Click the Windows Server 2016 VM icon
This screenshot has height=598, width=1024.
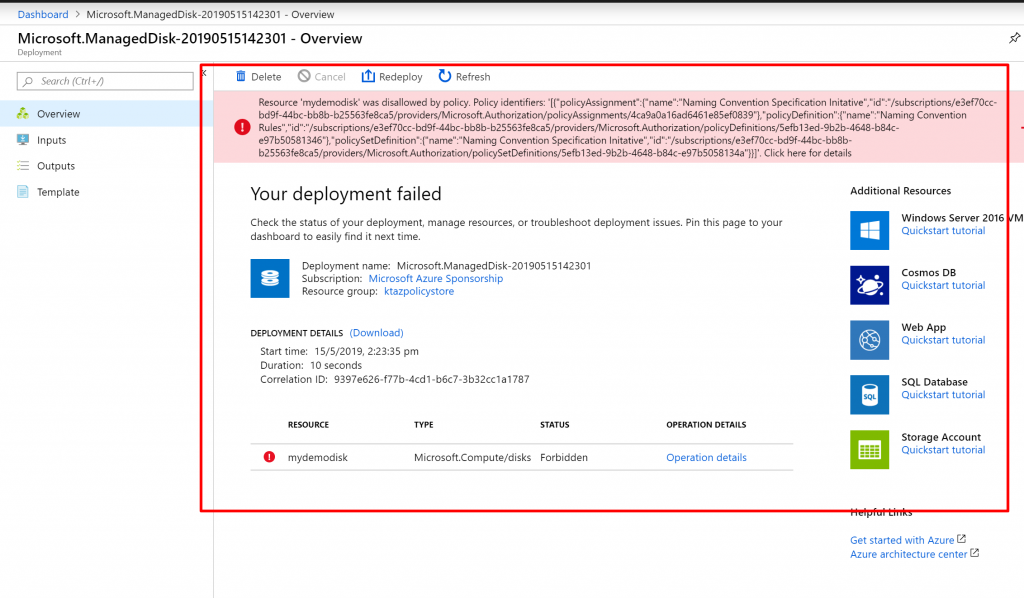(869, 230)
